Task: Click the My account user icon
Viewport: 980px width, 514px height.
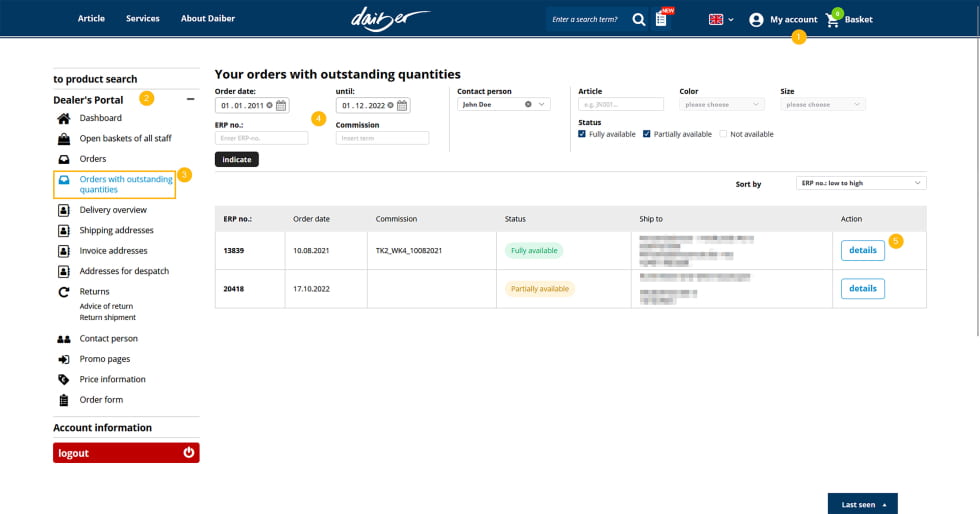Action: click(756, 19)
